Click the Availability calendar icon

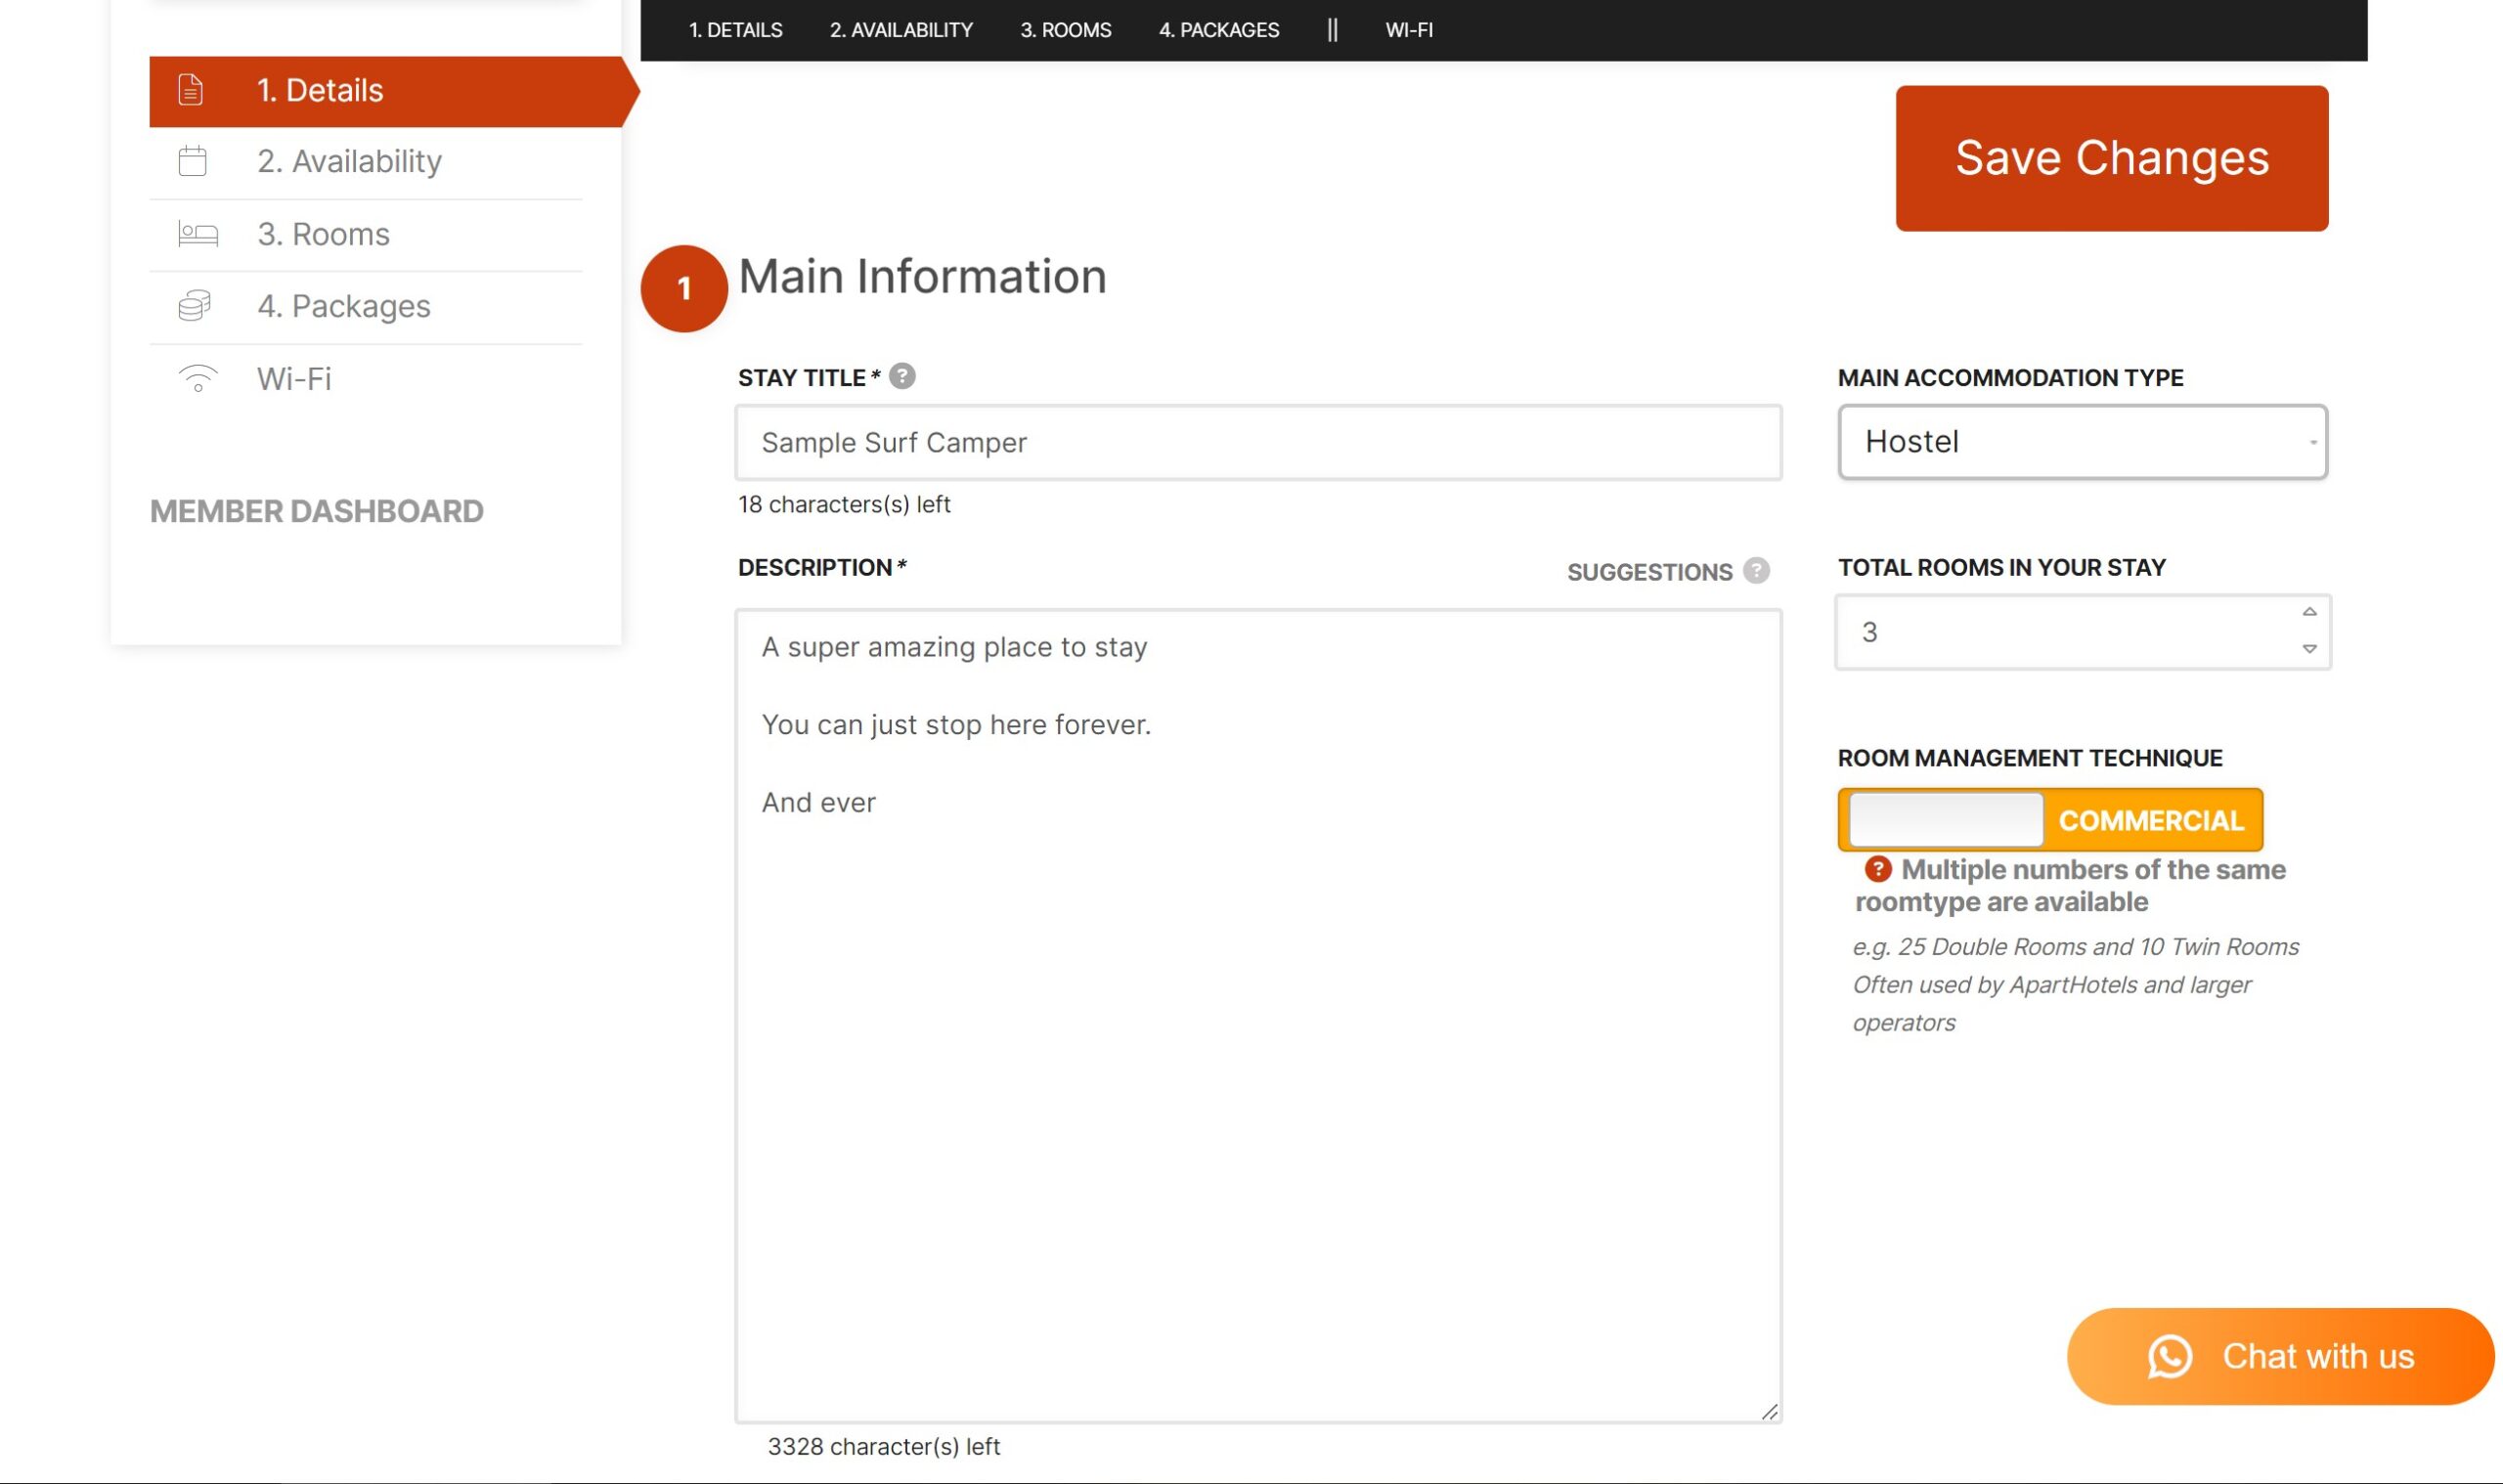tap(192, 161)
